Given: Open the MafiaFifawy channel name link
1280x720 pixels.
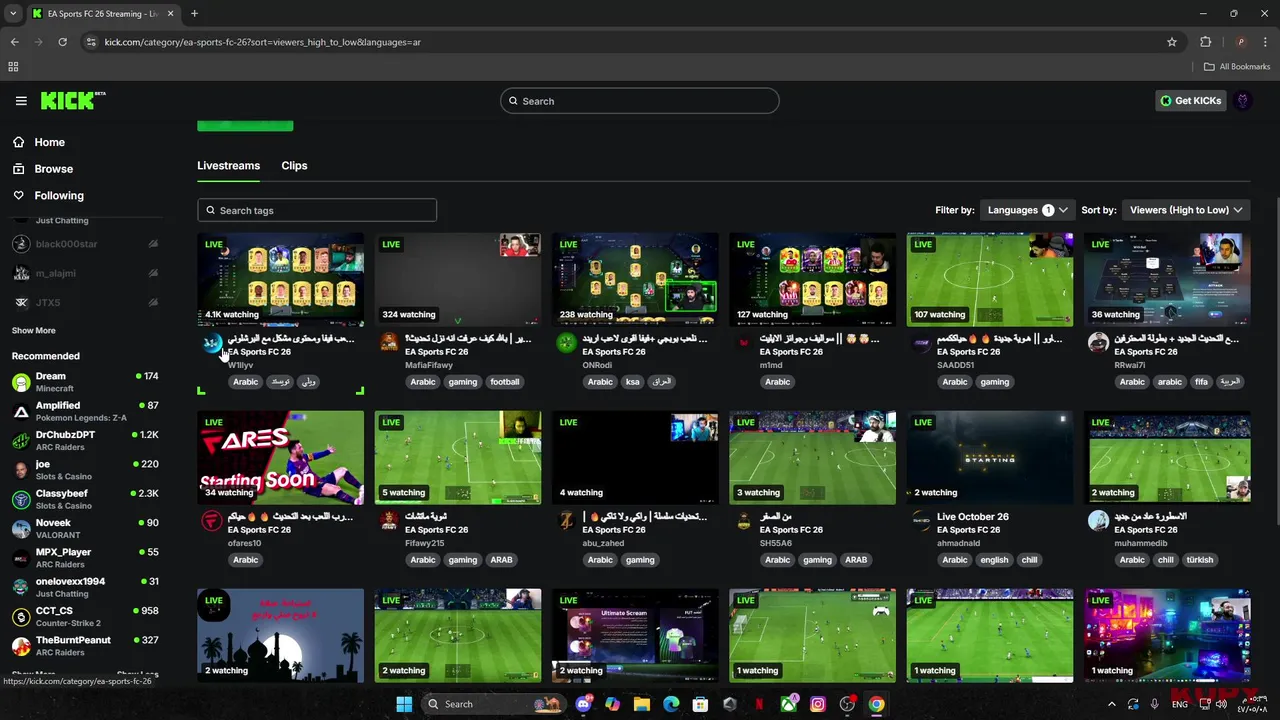Looking at the screenshot, I should coord(429,365).
